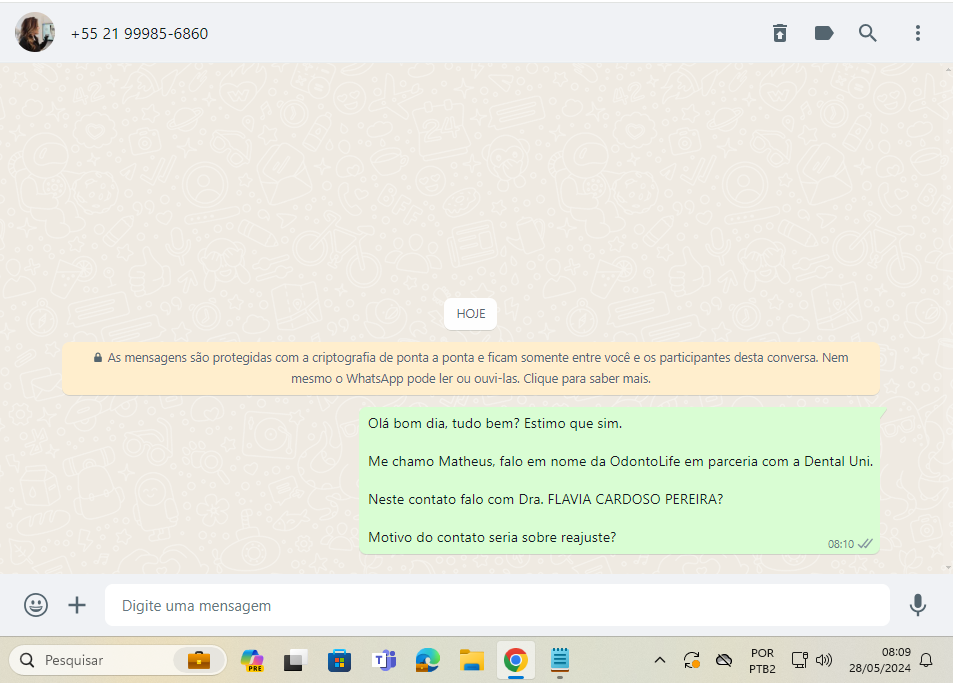Open the clock showing 08:09 28/05/2024
Screen dimensions: 953x683
pos(880,660)
